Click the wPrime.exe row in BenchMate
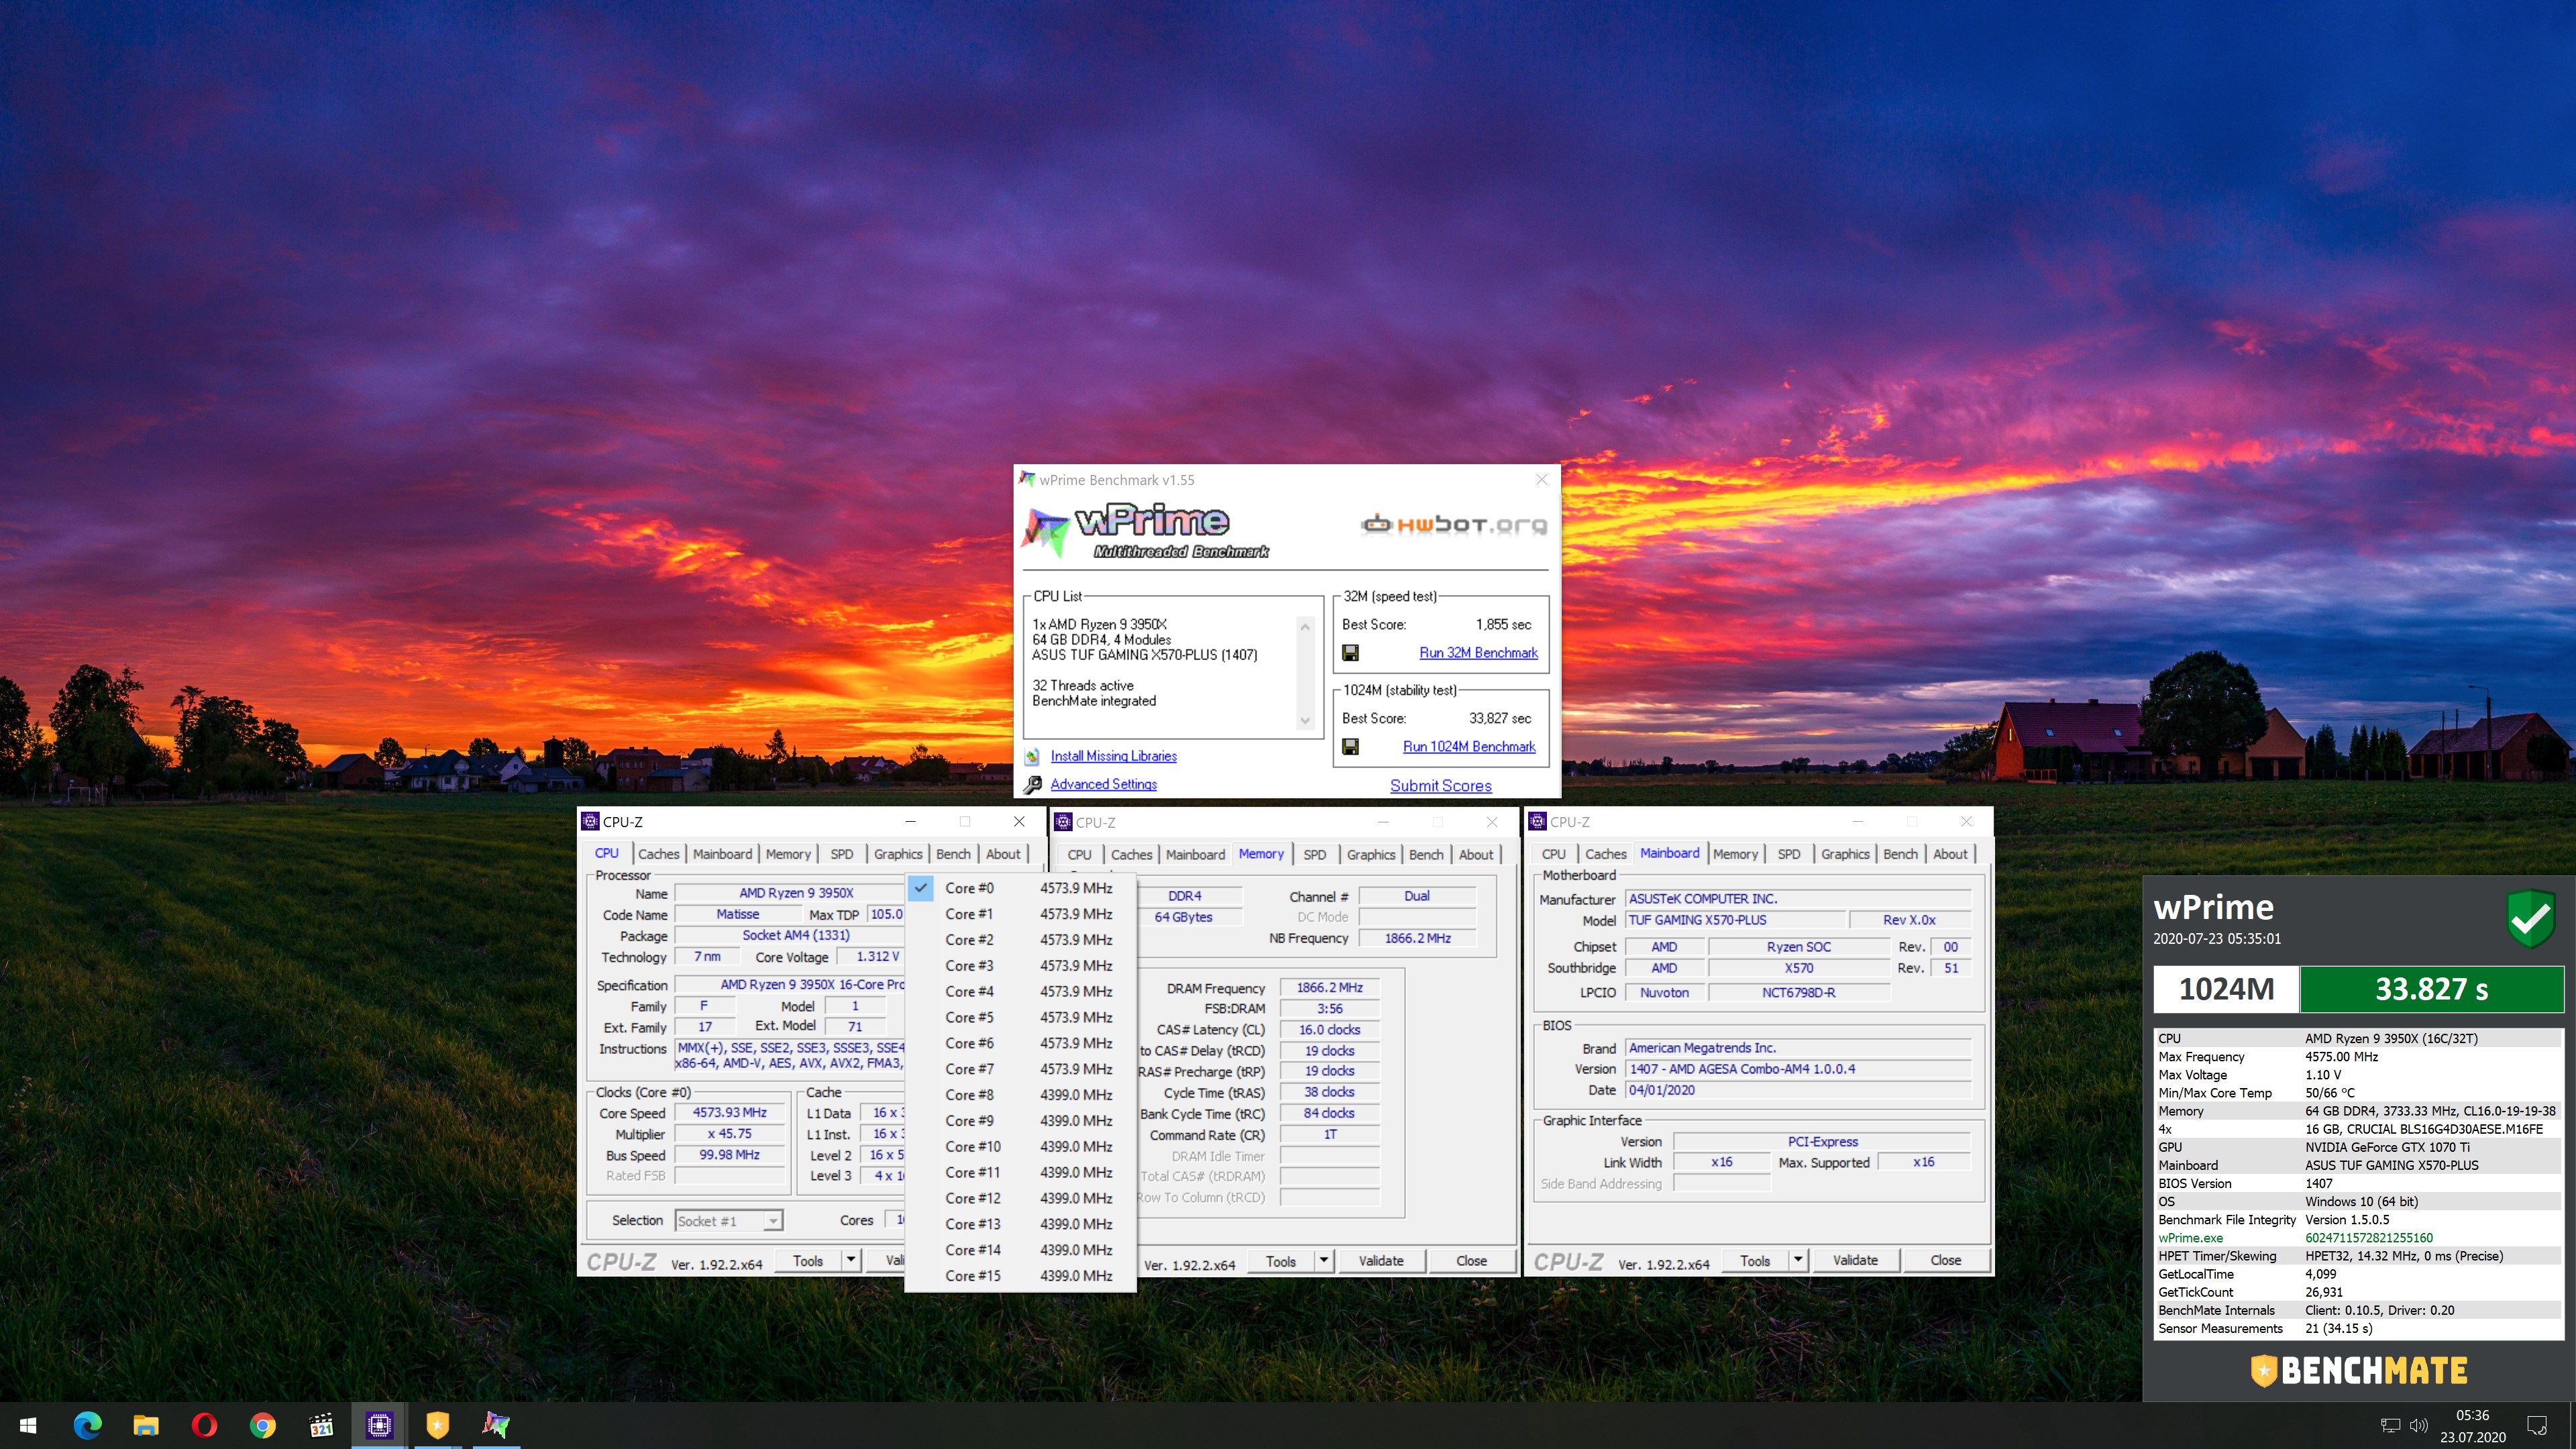 [x=2358, y=1238]
